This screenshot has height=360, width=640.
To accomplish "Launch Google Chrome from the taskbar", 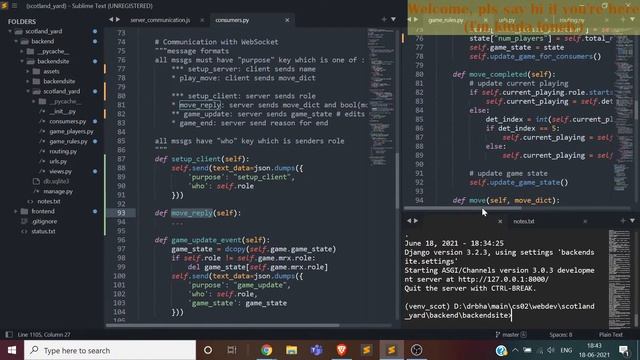I will [267, 350].
